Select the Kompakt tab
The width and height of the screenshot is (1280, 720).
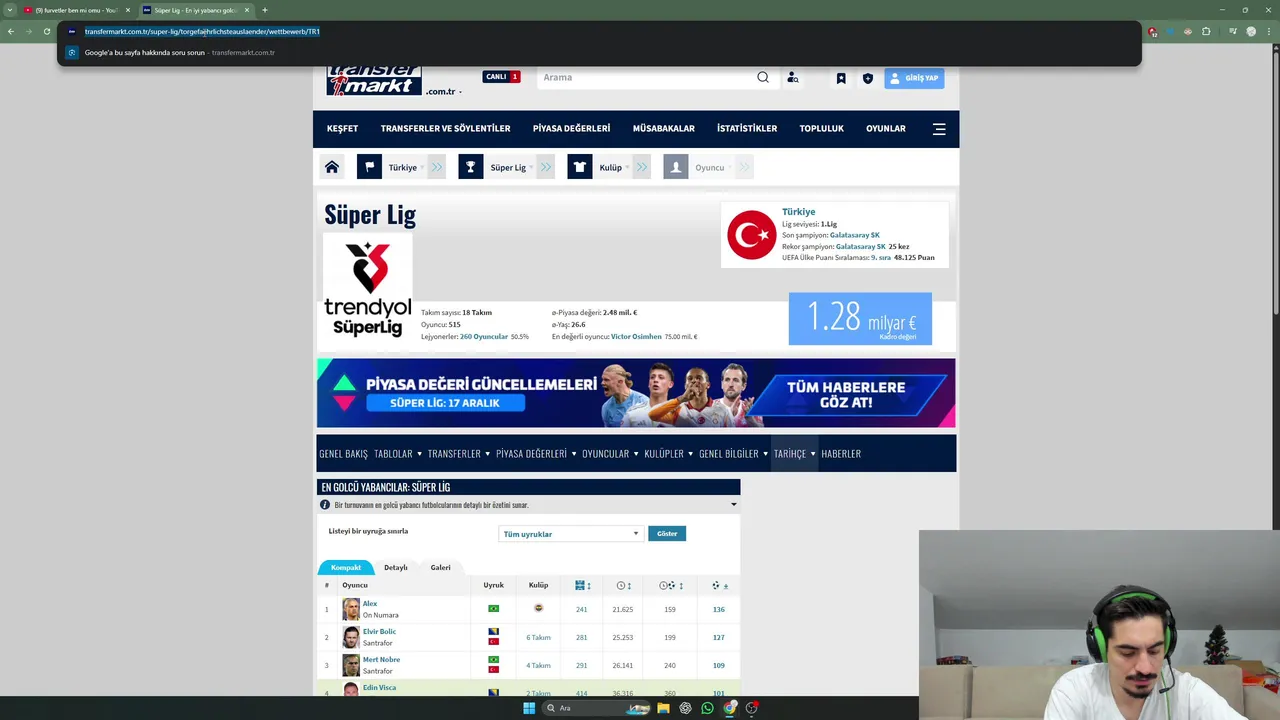coord(346,567)
